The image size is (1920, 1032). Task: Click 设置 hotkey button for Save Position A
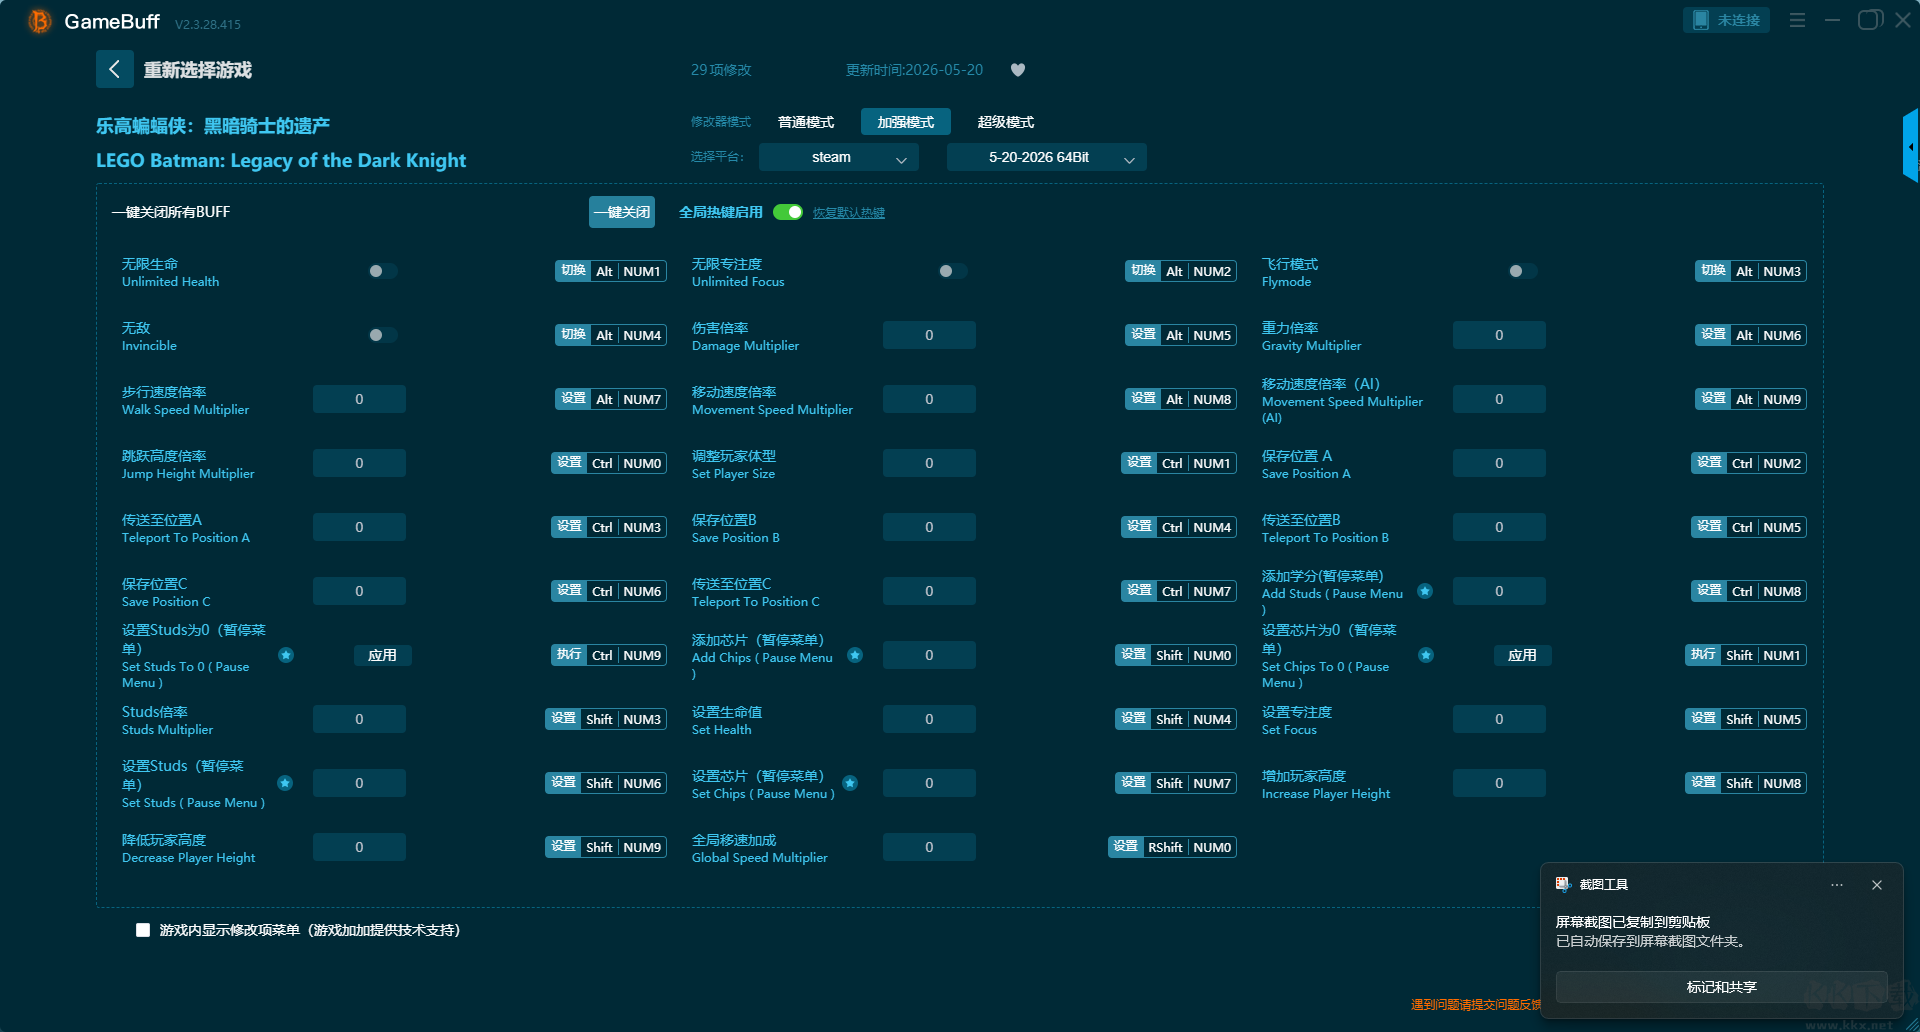point(1709,463)
